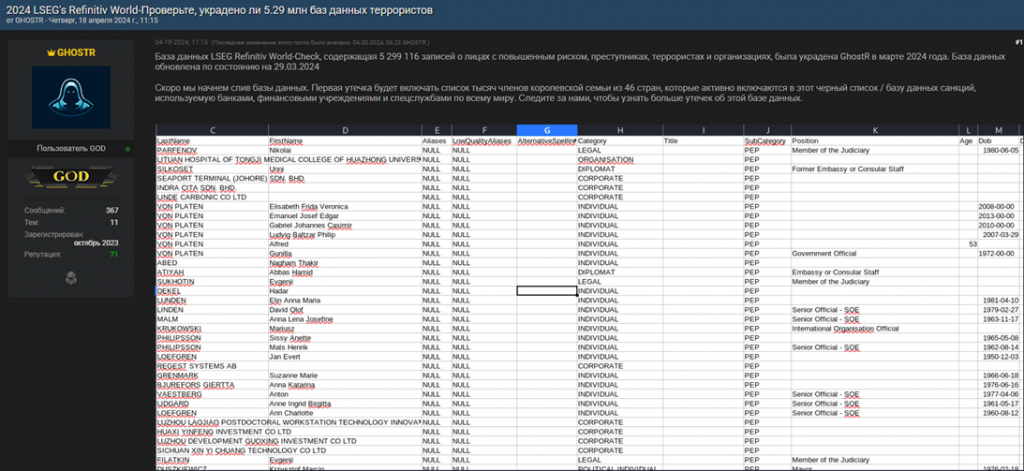Click the green online status dot
The image size is (1024, 471).
pos(127,148)
